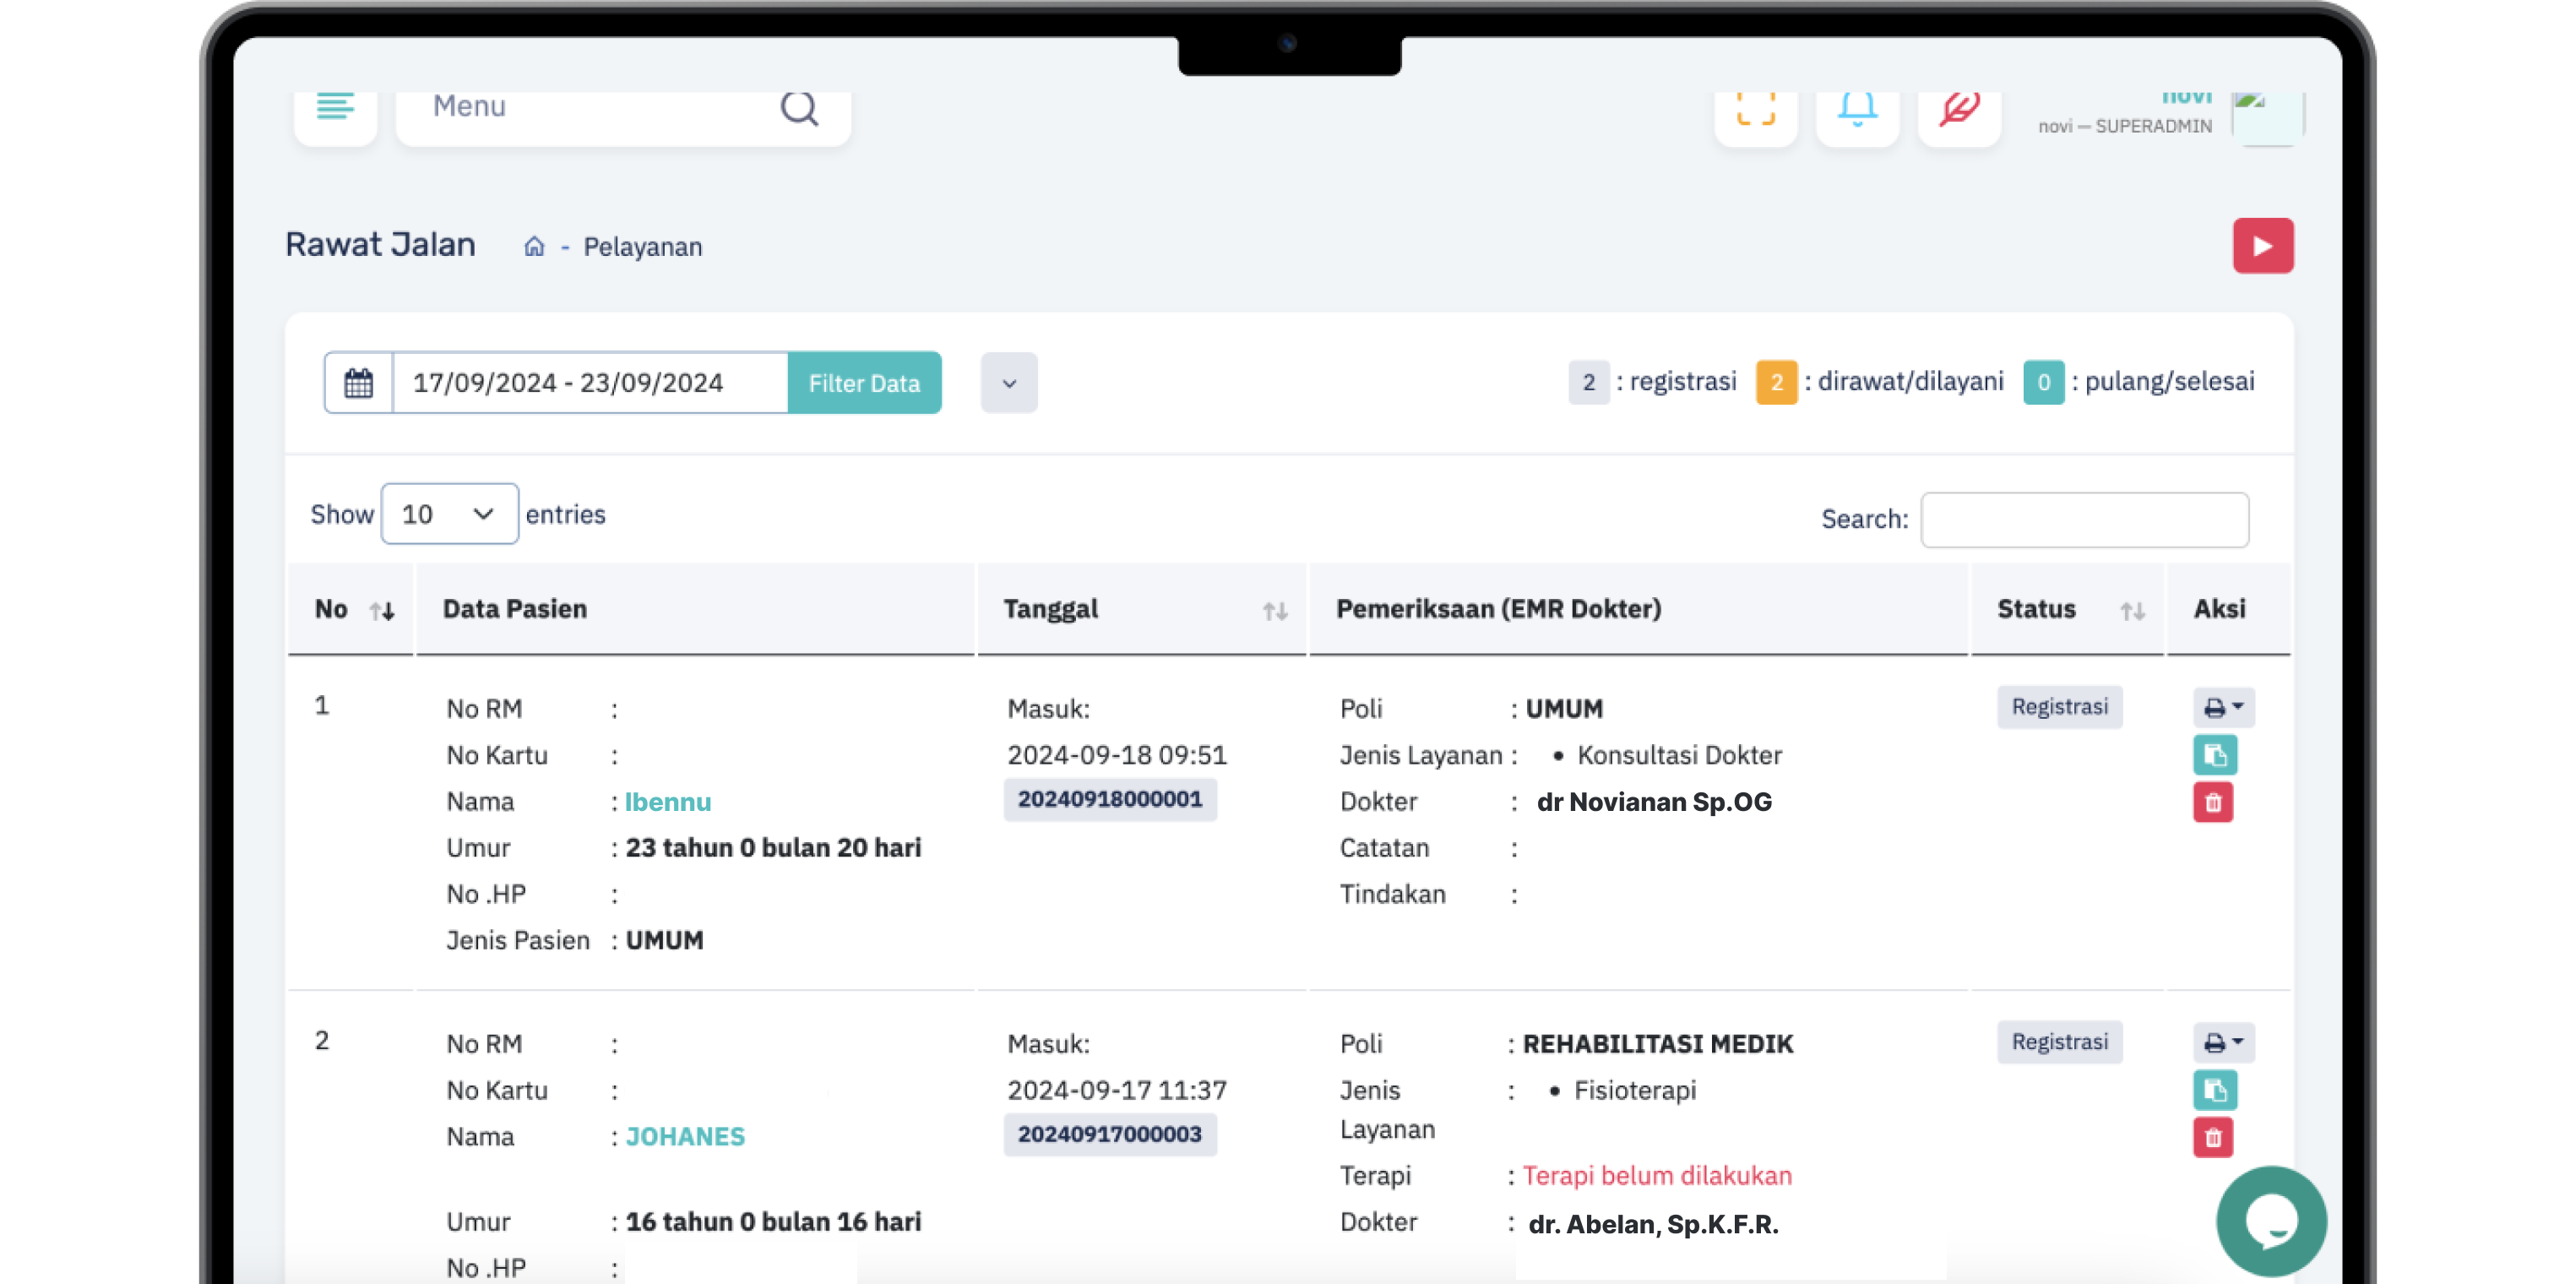Click doctor name dr Novianan Sp.OG
2576x1284 pixels.
1654,802
